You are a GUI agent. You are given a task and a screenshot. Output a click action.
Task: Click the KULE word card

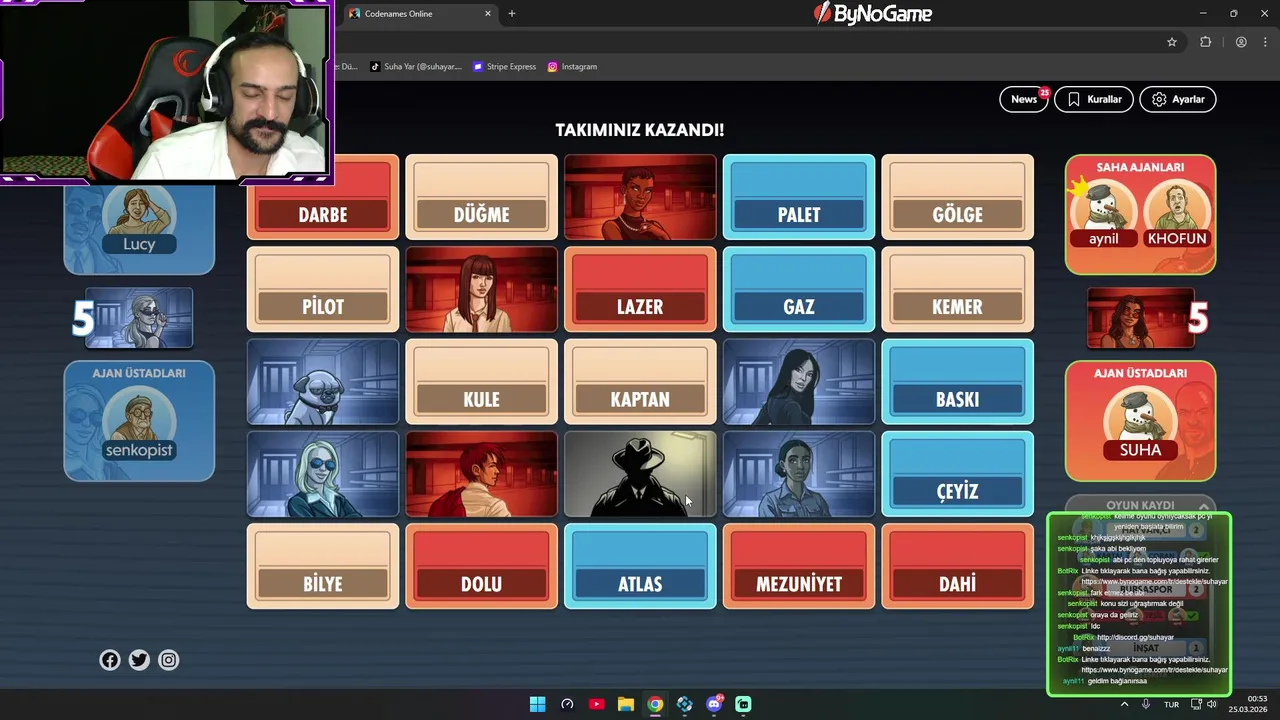[x=481, y=382]
